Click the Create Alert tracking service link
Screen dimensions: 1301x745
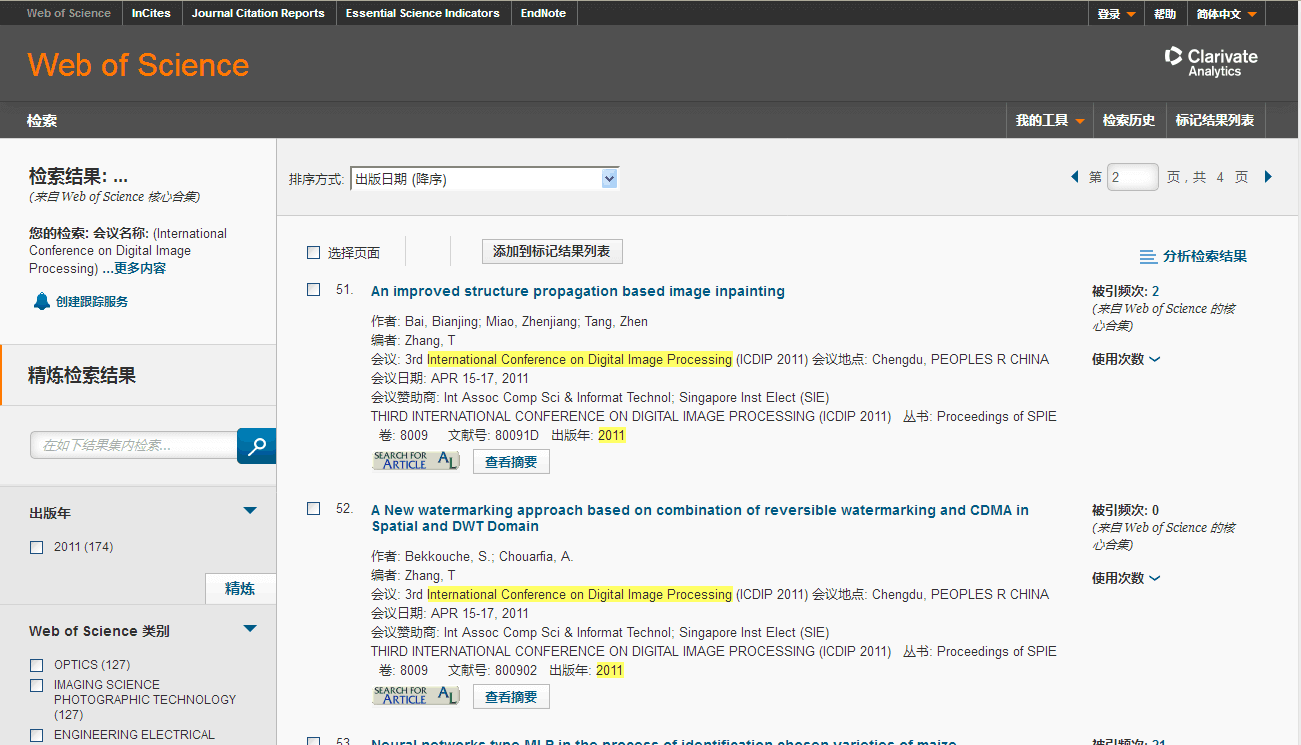click(92, 302)
